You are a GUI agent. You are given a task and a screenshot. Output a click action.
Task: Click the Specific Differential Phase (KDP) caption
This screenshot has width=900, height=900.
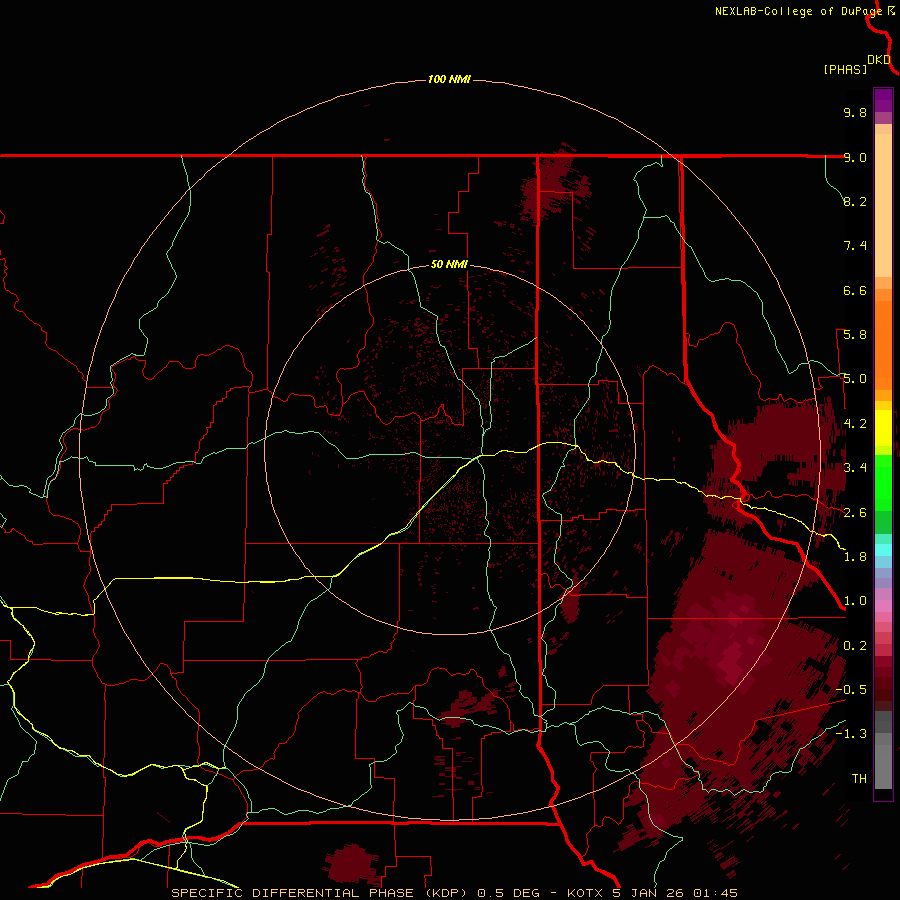pos(321,893)
